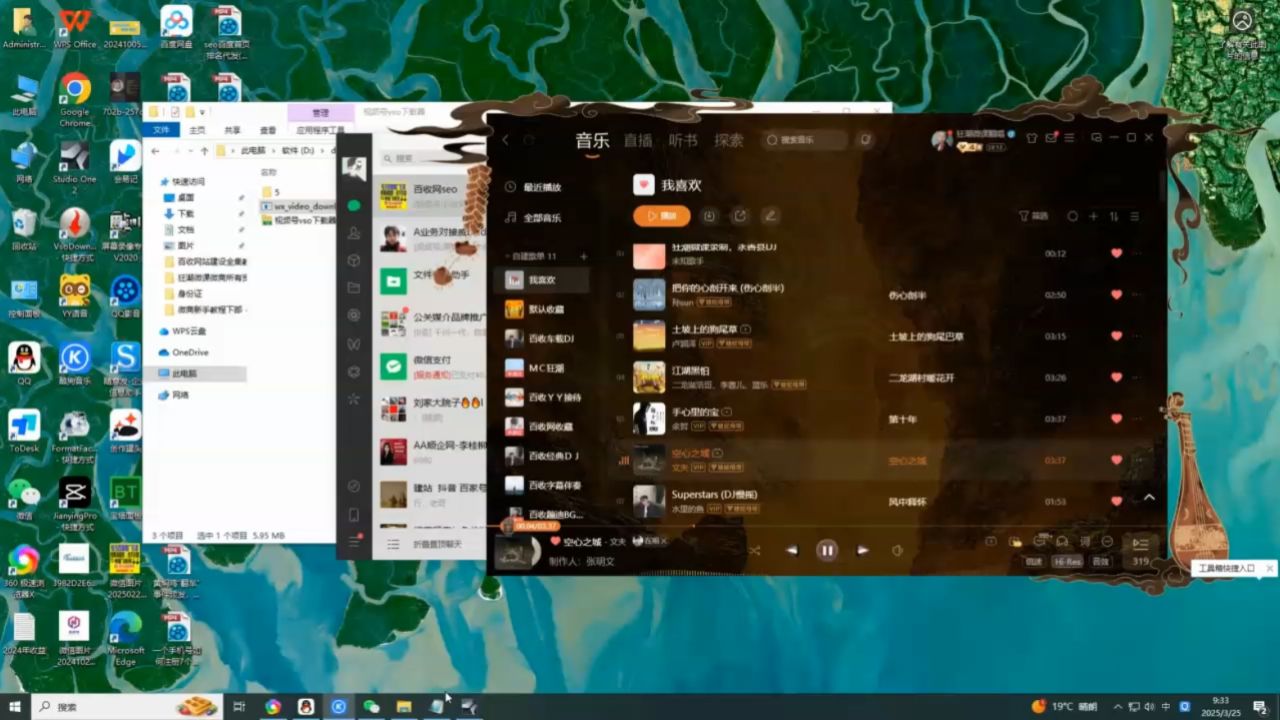Select 此电脑 in Explorer navigation pane
This screenshot has height=720, width=1280.
click(184, 373)
